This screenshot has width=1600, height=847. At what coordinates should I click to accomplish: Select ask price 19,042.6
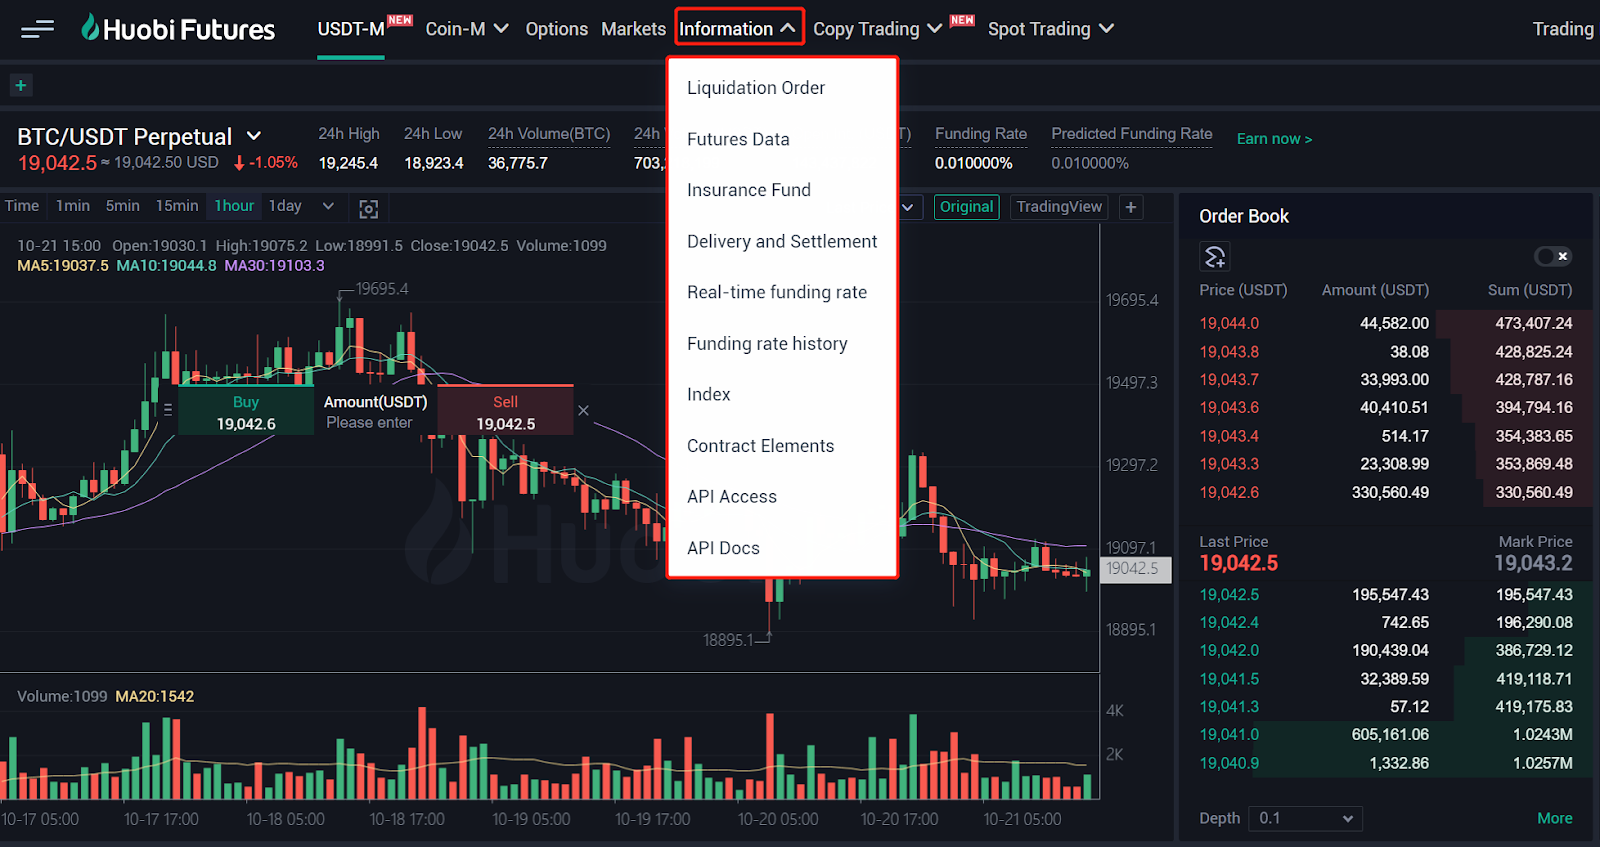click(1229, 492)
